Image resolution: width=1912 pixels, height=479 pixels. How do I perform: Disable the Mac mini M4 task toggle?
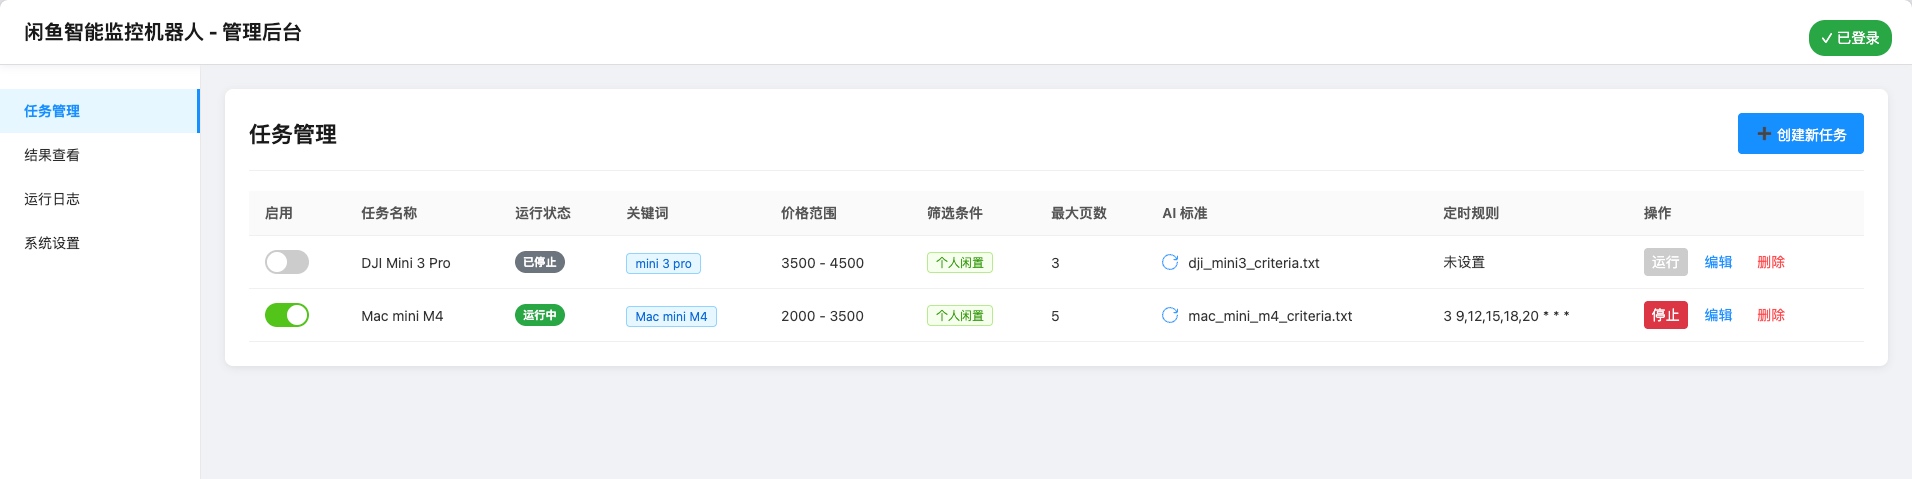[287, 315]
